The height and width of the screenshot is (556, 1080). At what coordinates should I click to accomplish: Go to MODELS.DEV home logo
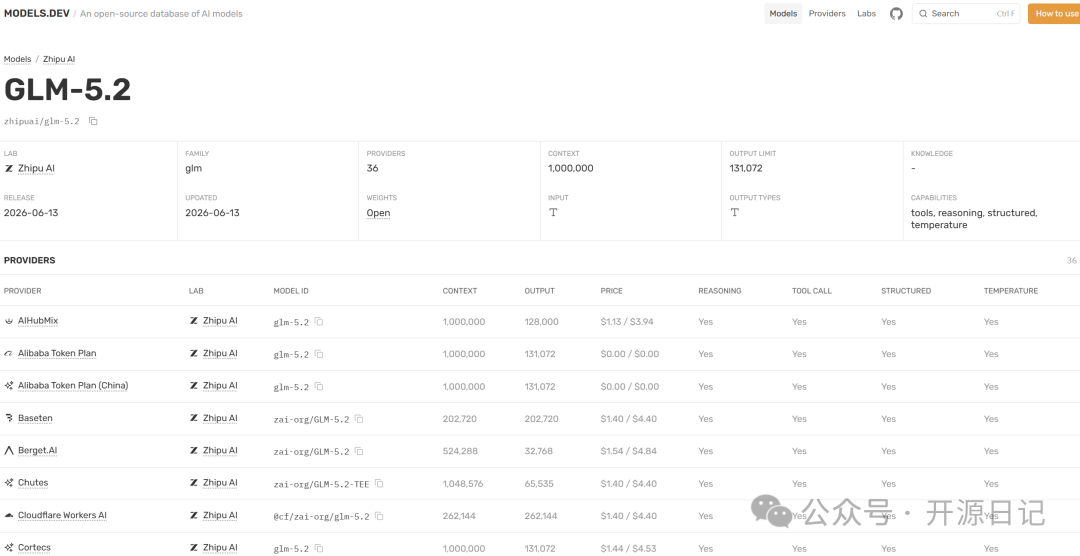point(37,14)
